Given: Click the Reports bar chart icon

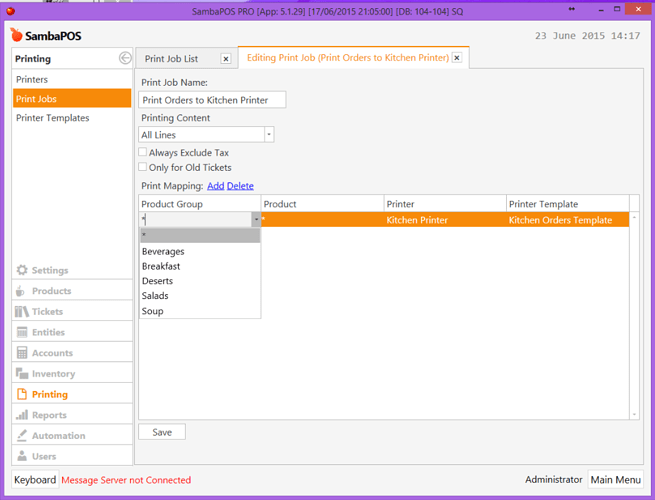Looking at the screenshot, I should click(x=22, y=415).
